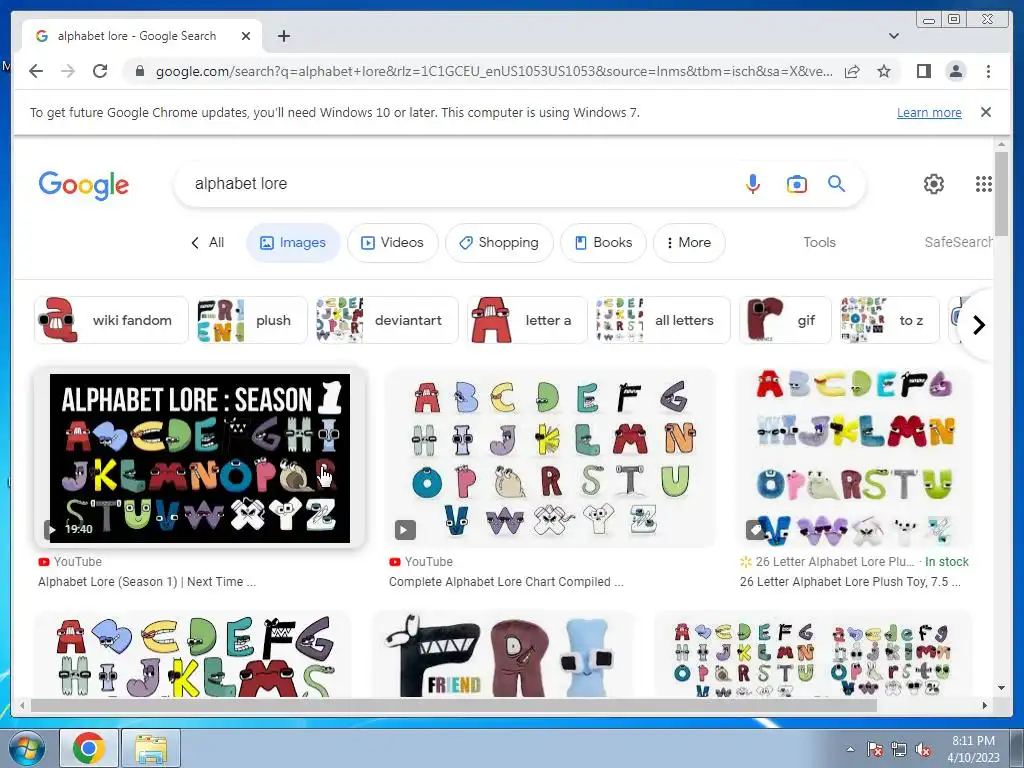Open the SafeSearch setting
The image size is (1024, 768).
(958, 242)
